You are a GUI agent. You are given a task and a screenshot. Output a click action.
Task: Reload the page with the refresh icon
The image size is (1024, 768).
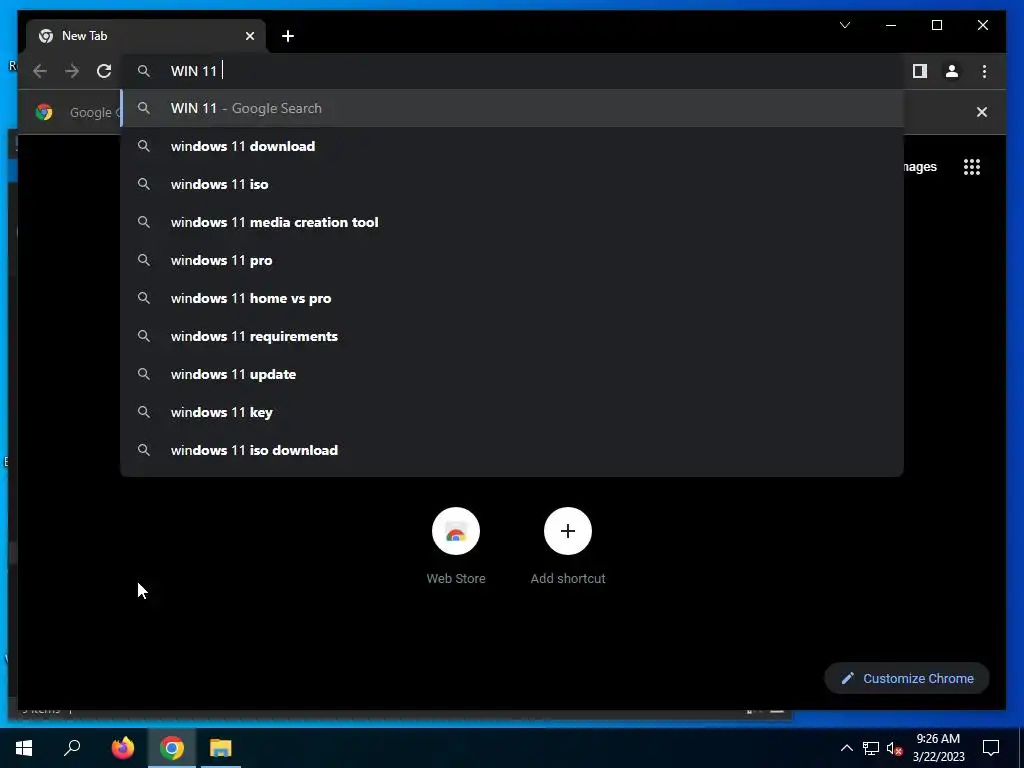[104, 71]
